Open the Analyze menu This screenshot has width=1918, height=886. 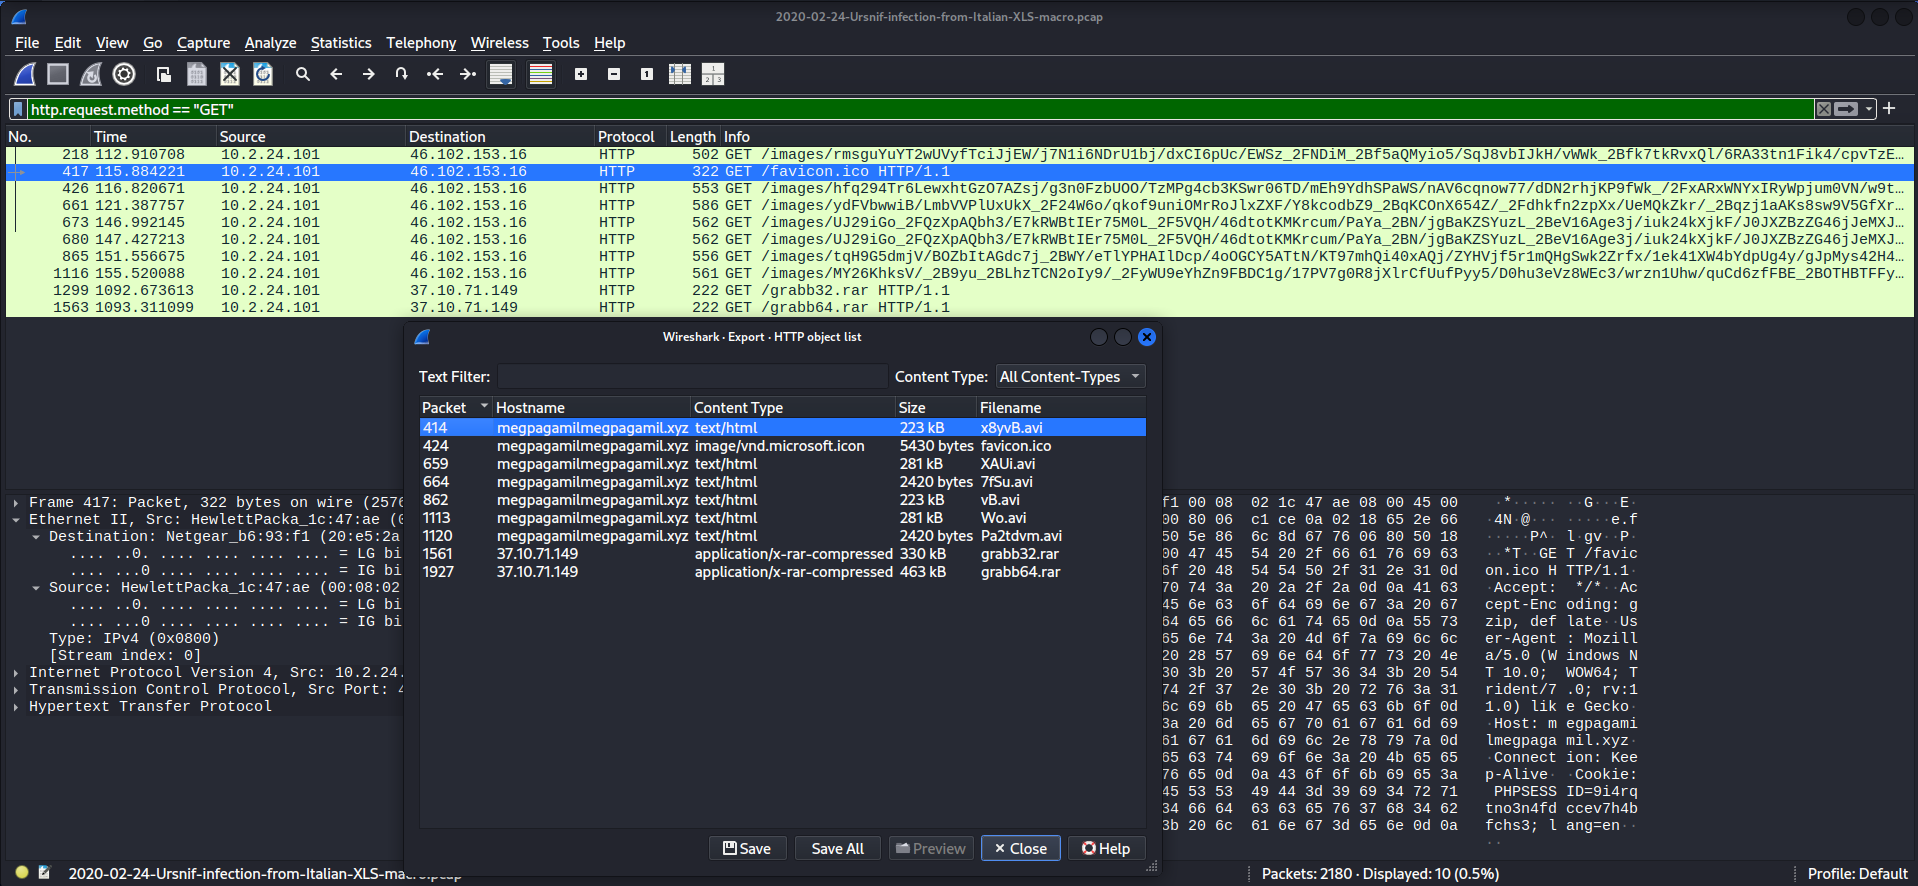(270, 43)
